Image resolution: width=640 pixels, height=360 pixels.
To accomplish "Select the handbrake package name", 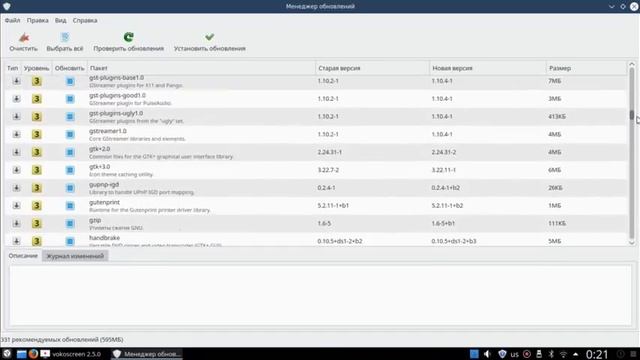I will point(104,238).
